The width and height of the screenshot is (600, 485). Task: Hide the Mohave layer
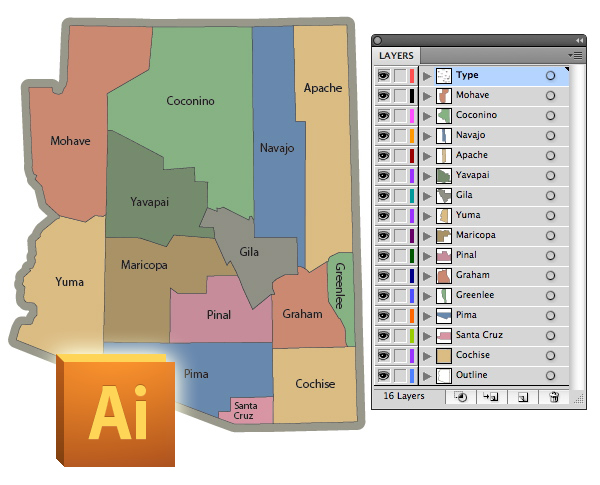tap(383, 95)
